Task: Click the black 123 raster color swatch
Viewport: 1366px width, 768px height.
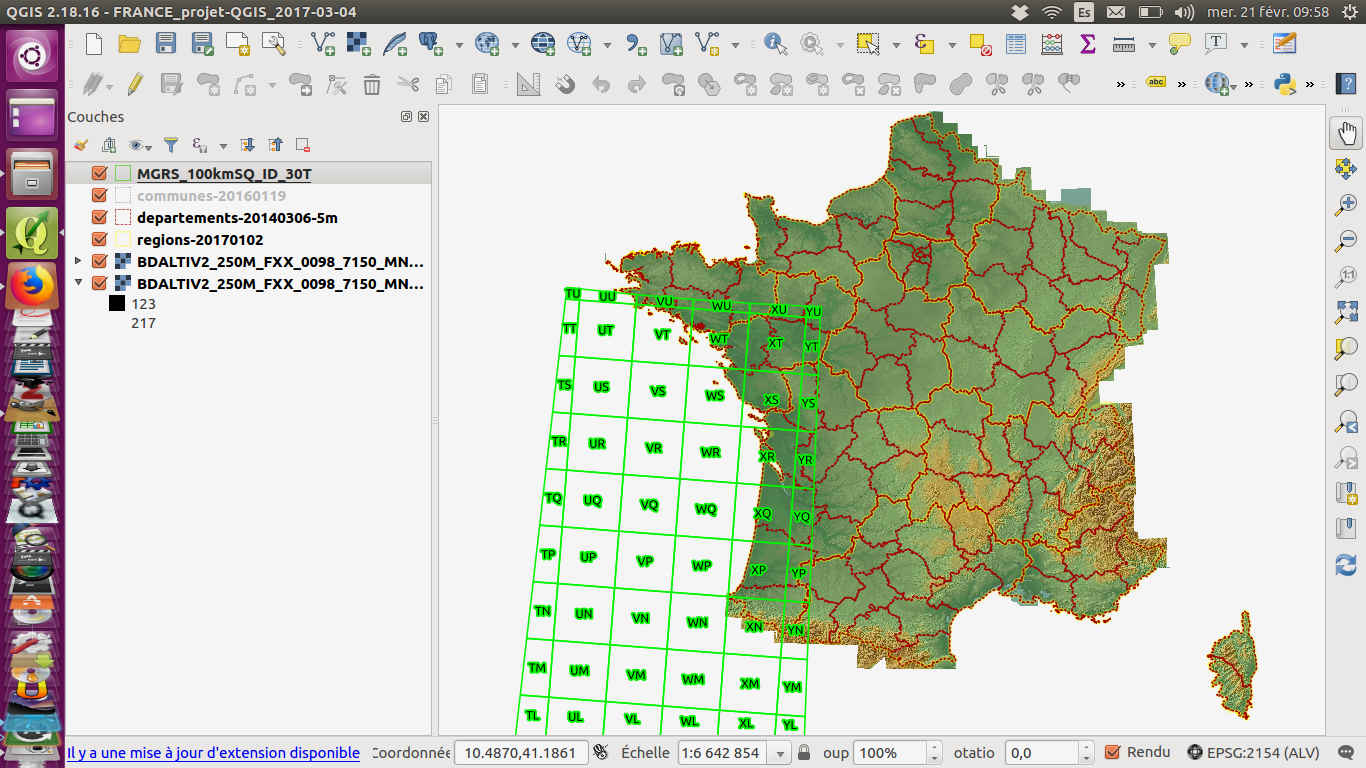Action: [117, 304]
